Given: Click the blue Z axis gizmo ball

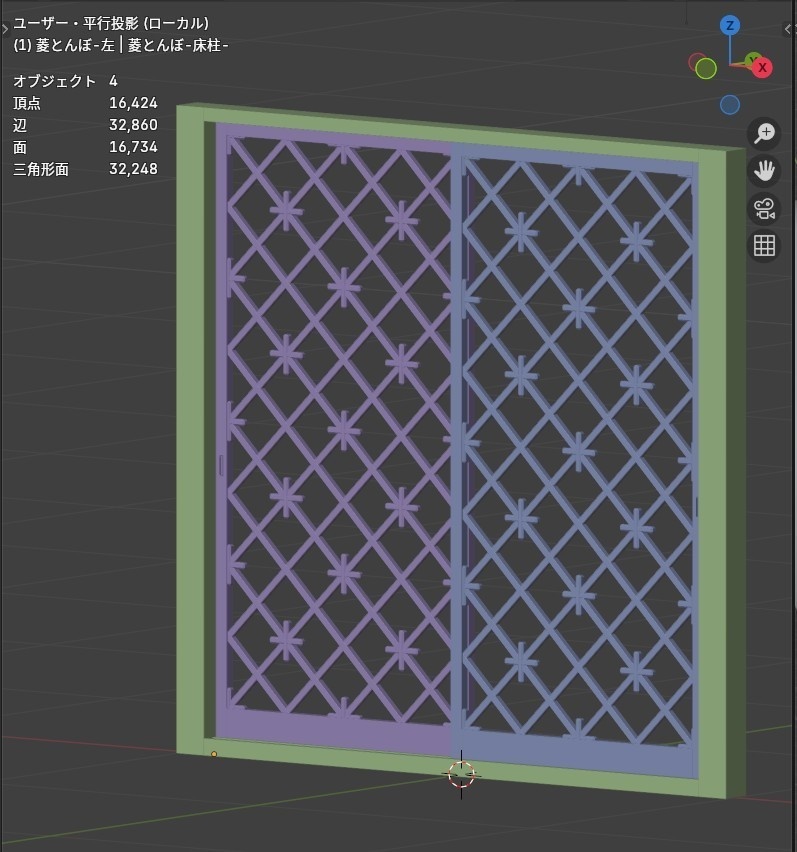Looking at the screenshot, I should coord(730,25).
